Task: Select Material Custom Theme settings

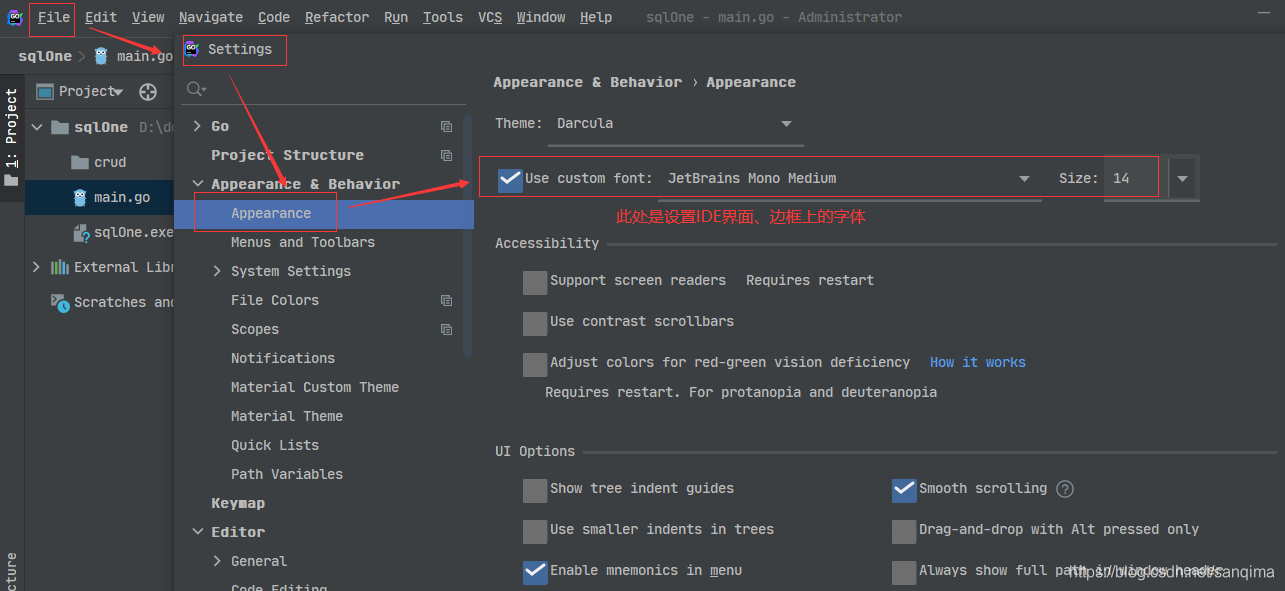Action: coord(315,387)
